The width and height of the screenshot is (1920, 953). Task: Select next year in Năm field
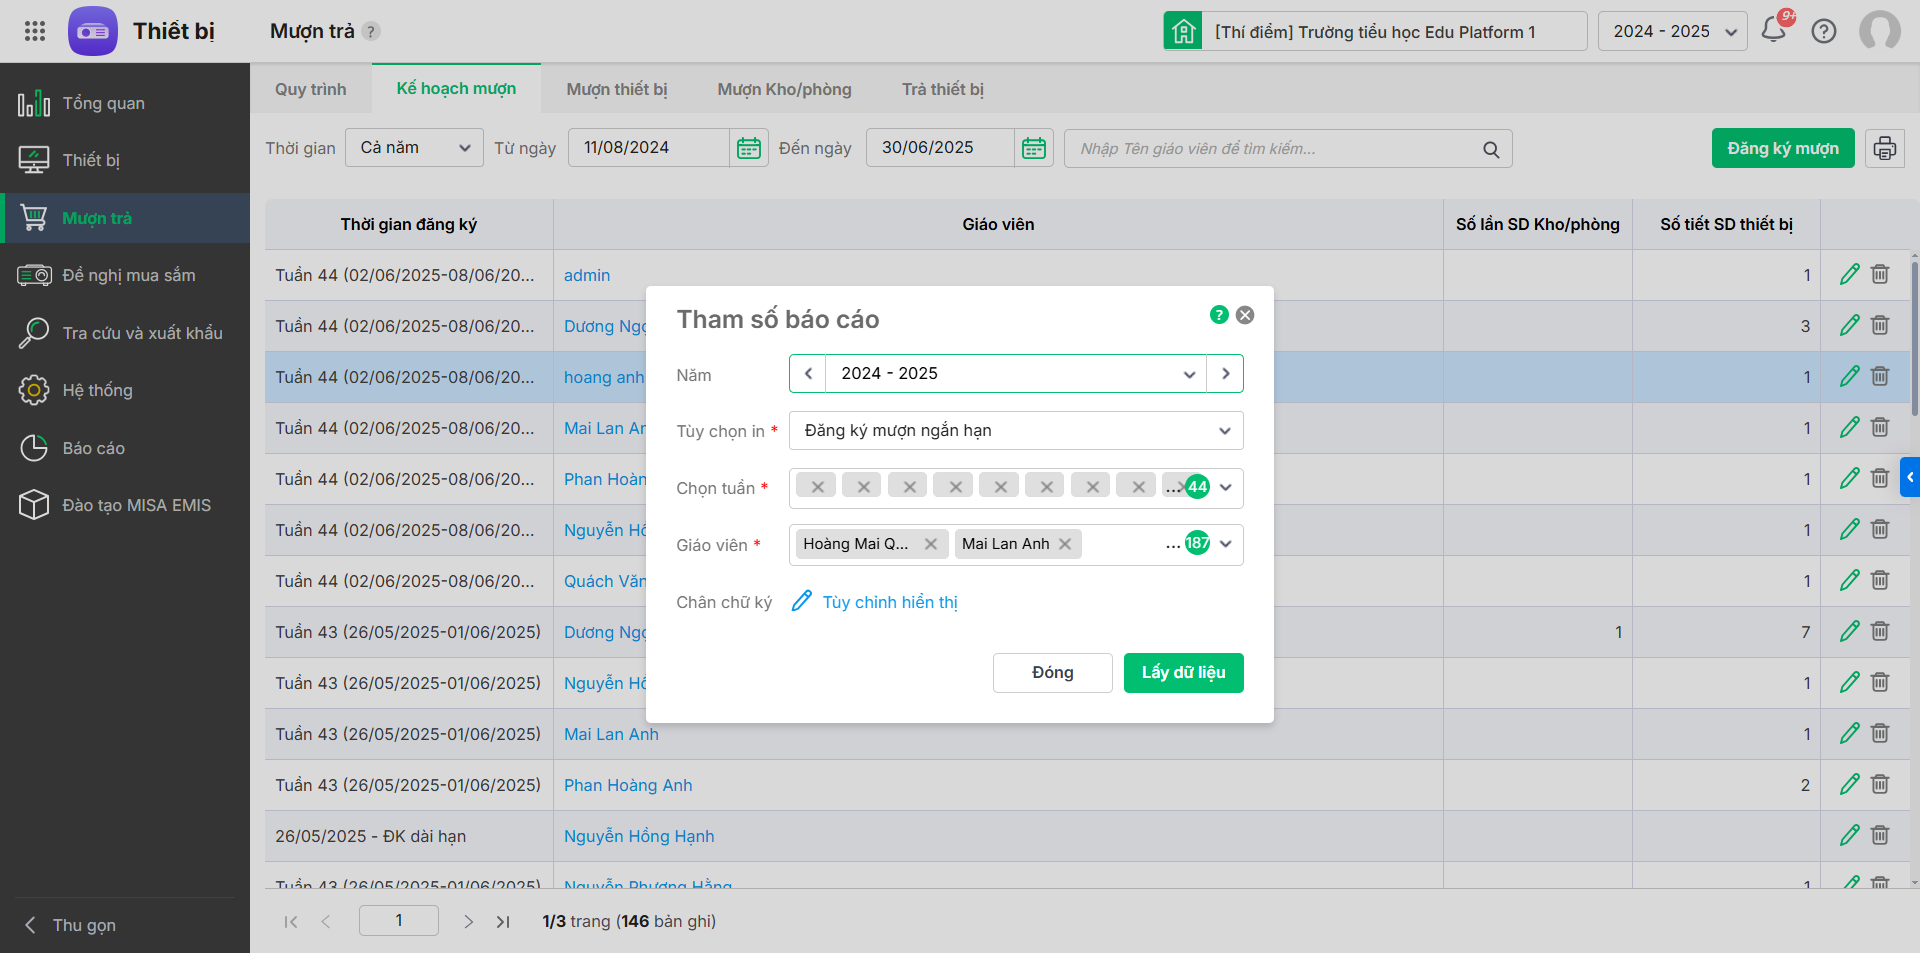click(1225, 374)
